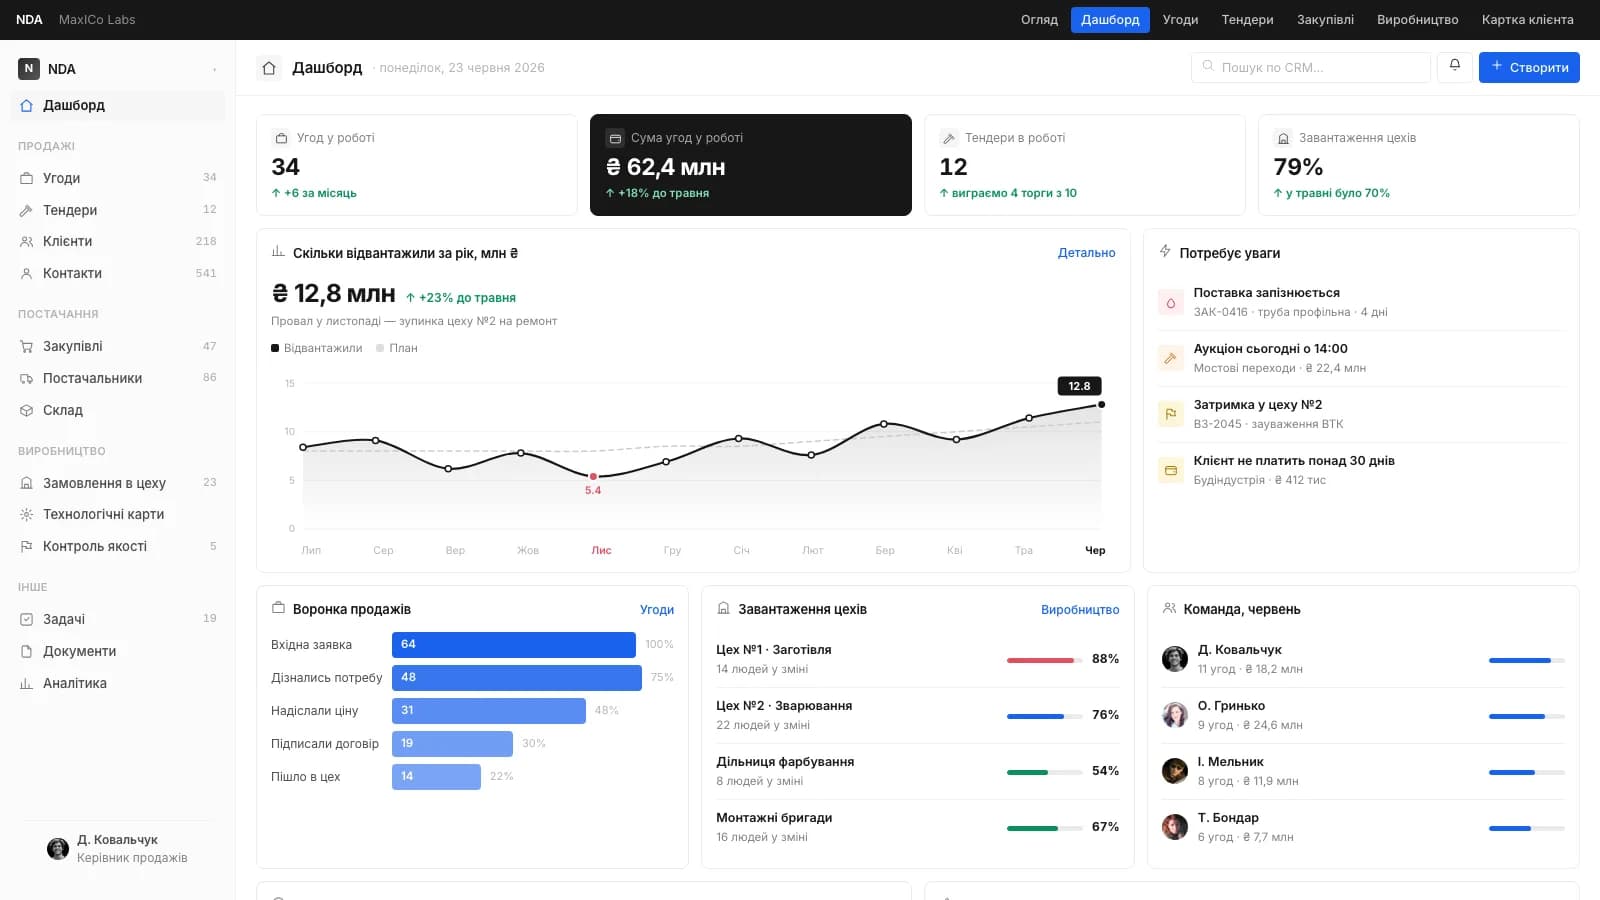The height and width of the screenshot is (900, 1600).
Task: Click О. Гринько avatar in team list
Action: 1175,715
